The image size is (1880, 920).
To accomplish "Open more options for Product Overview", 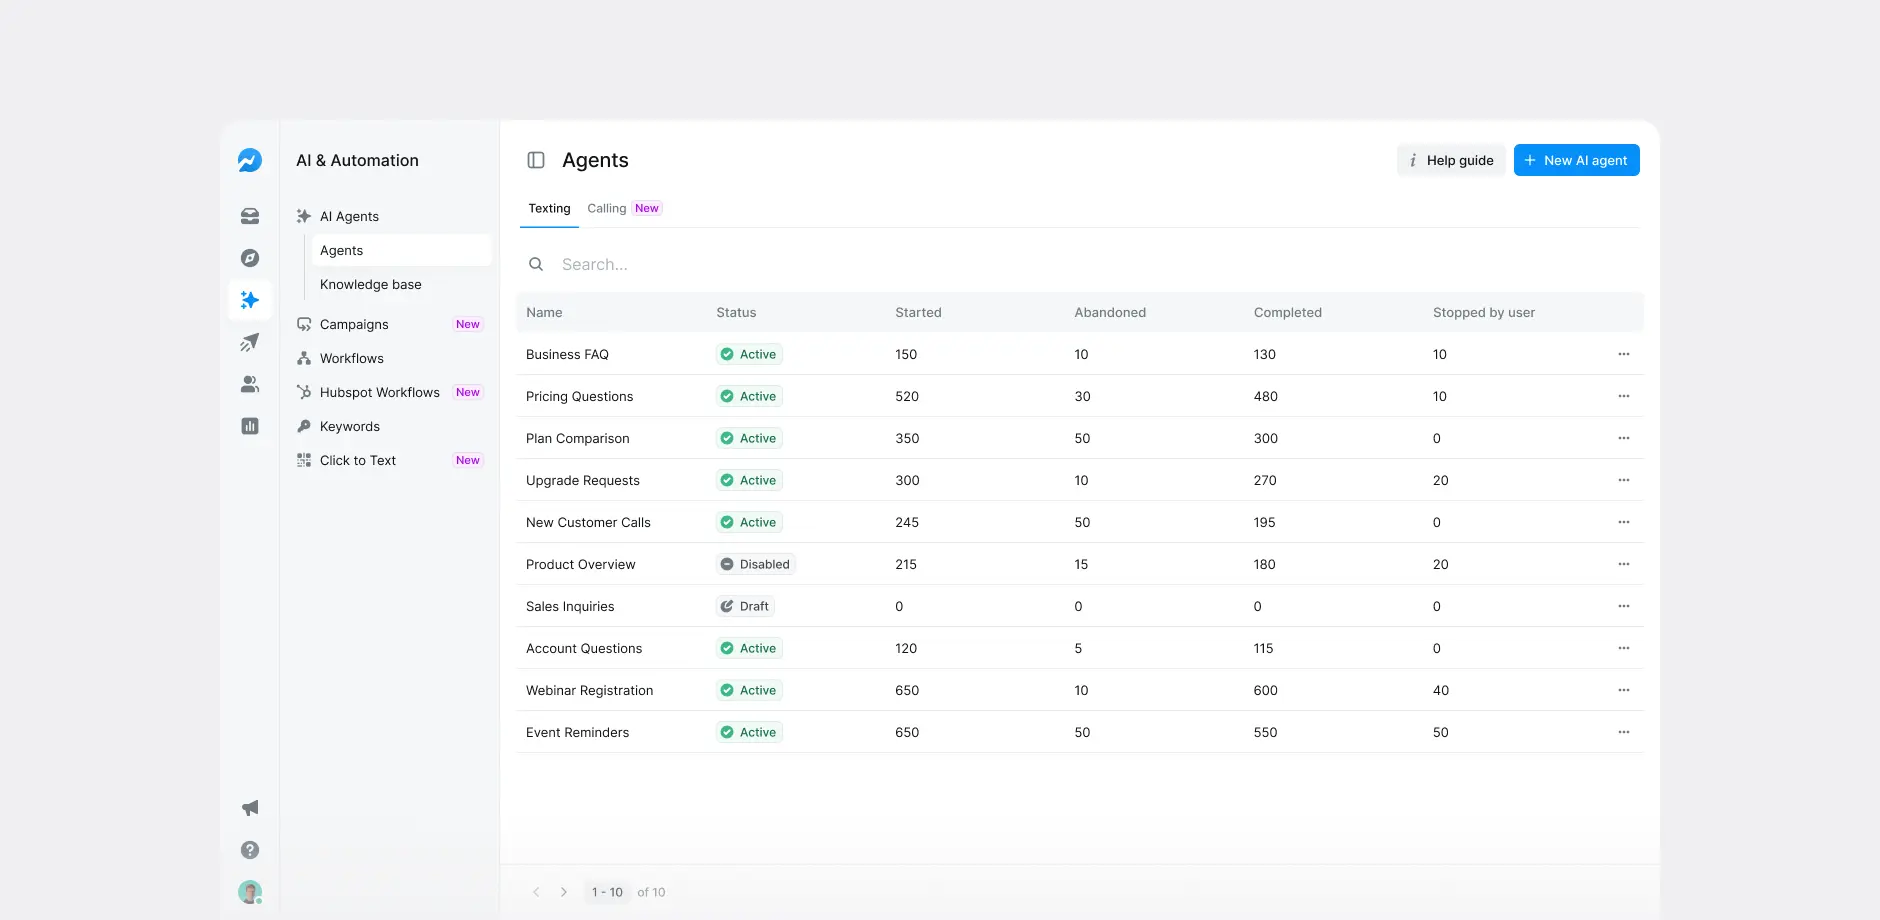I will pos(1624,564).
